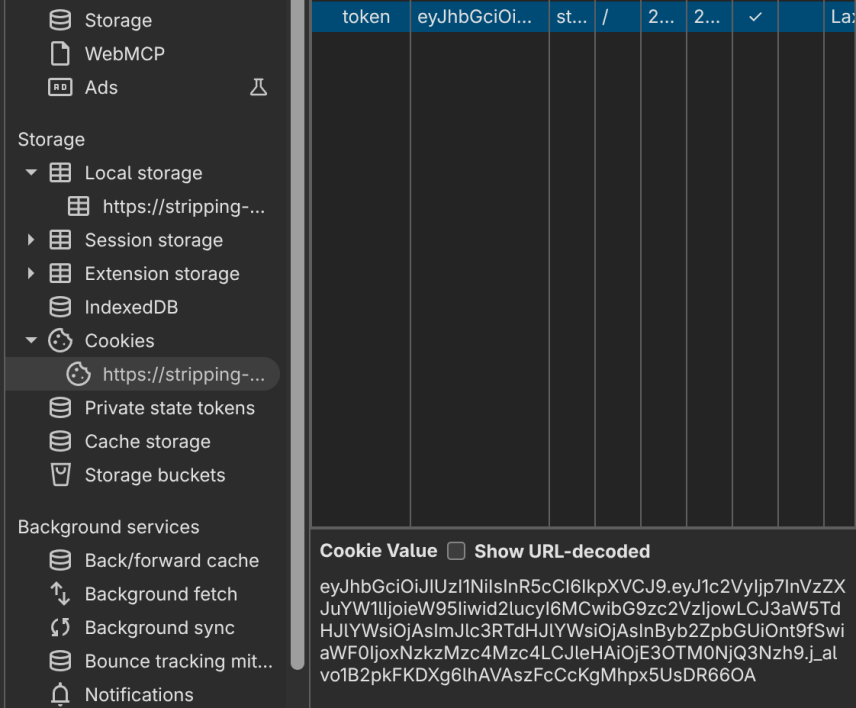Collapse the Cookies tree node

[x=31, y=341]
